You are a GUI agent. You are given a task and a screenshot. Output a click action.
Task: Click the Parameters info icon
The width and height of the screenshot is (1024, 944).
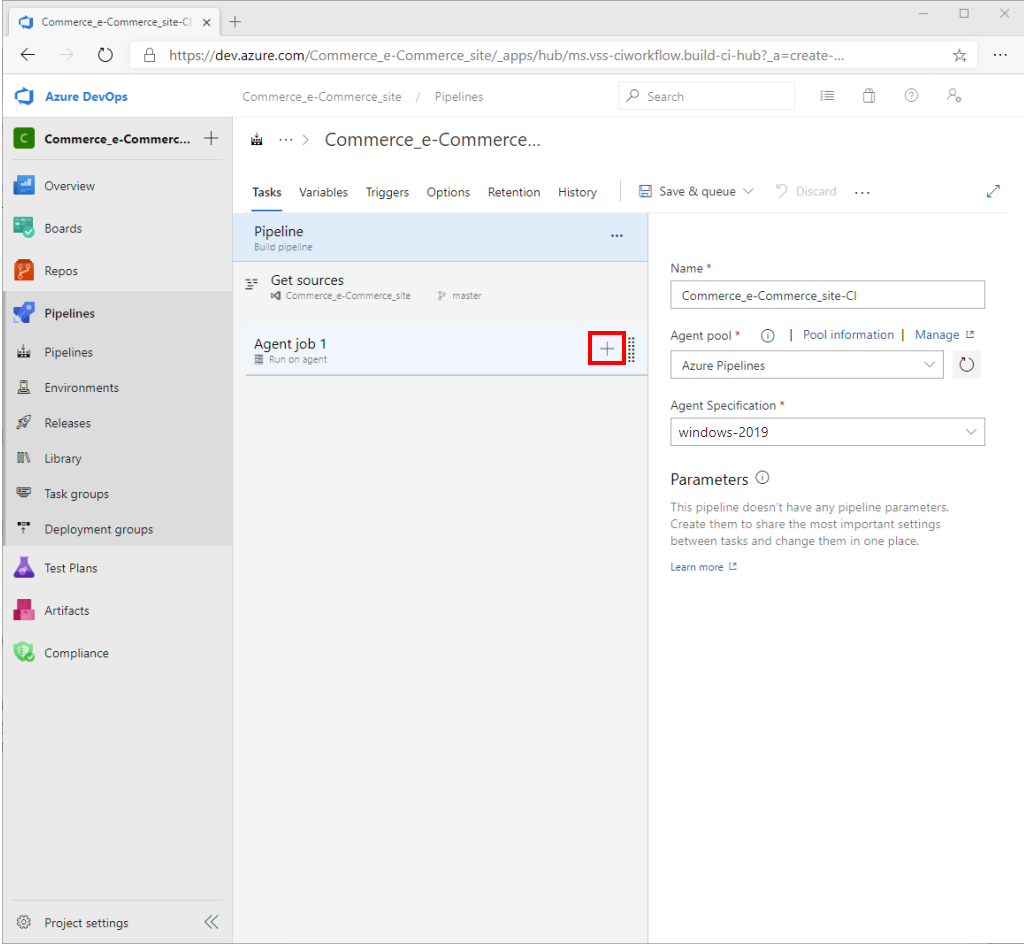click(x=761, y=479)
